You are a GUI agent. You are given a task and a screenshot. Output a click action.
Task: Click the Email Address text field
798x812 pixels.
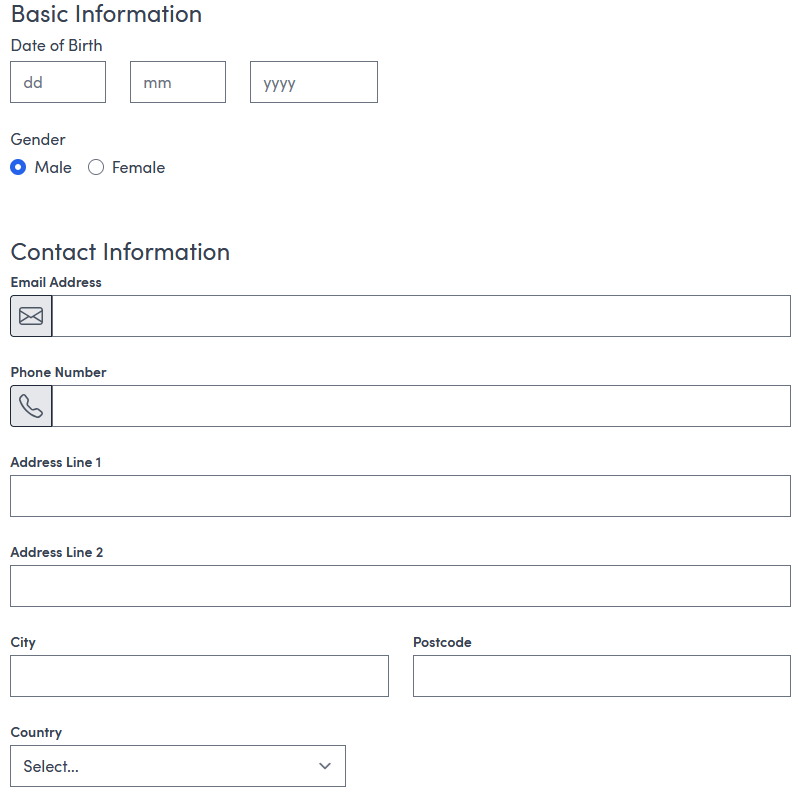click(421, 316)
